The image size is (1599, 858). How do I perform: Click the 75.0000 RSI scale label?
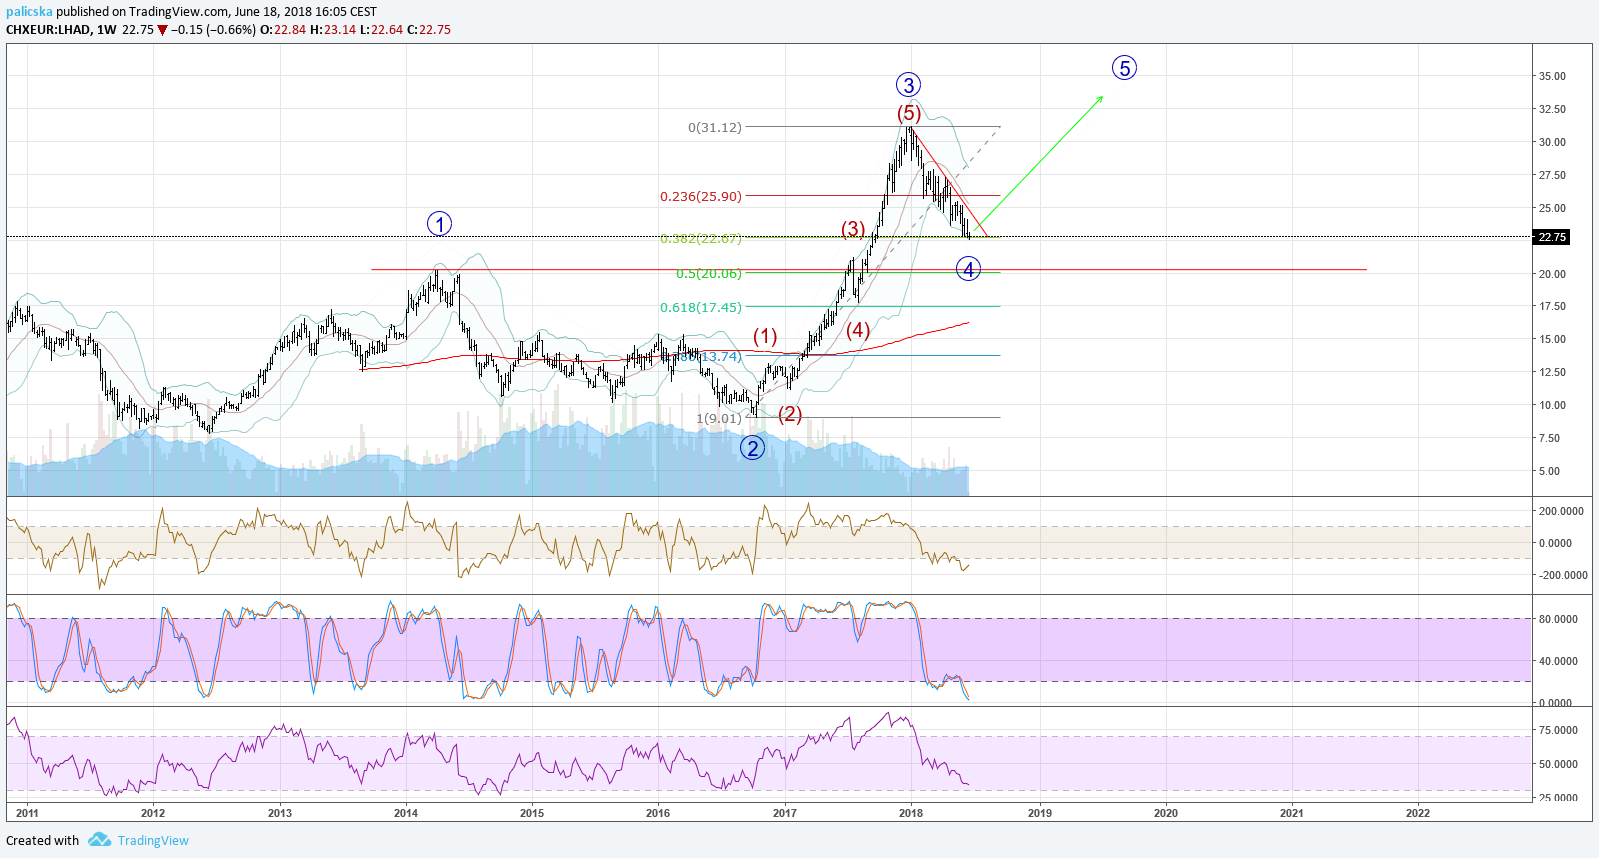click(x=1558, y=730)
